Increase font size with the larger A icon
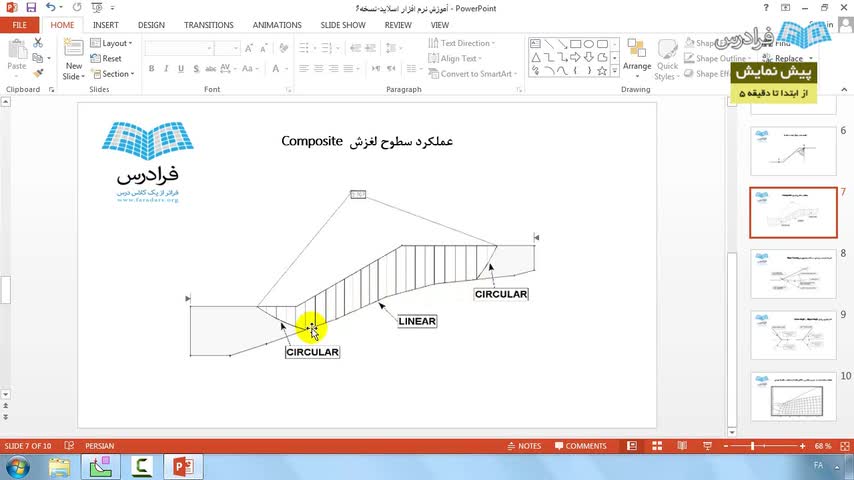Viewport: 854px width, 480px height. click(248, 48)
